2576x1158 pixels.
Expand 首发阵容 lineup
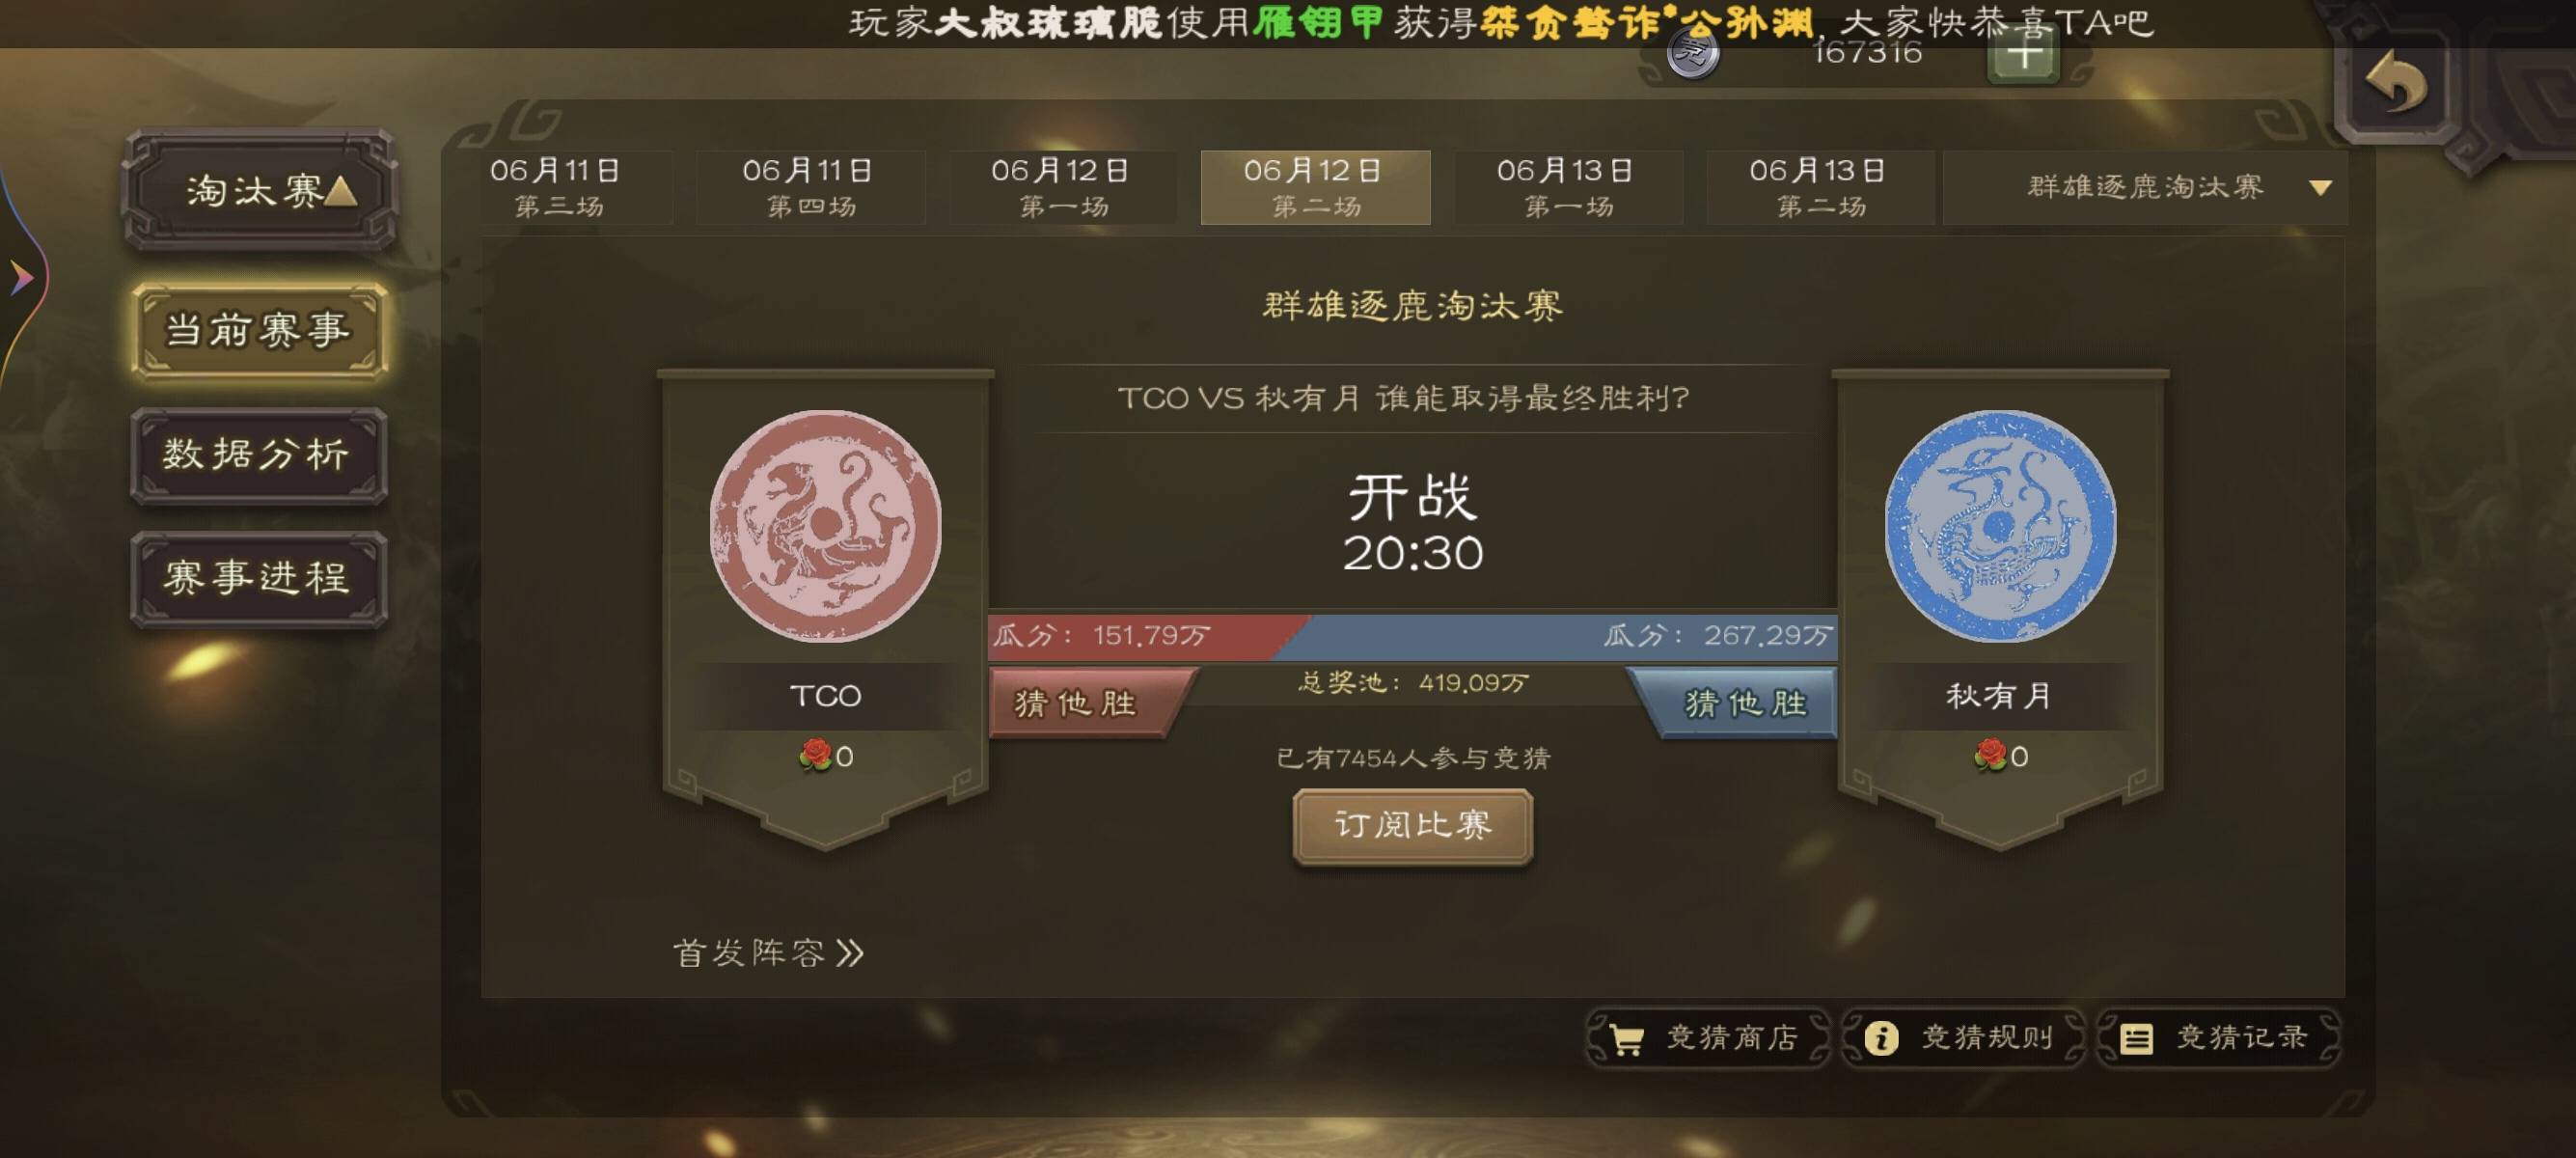tap(768, 953)
